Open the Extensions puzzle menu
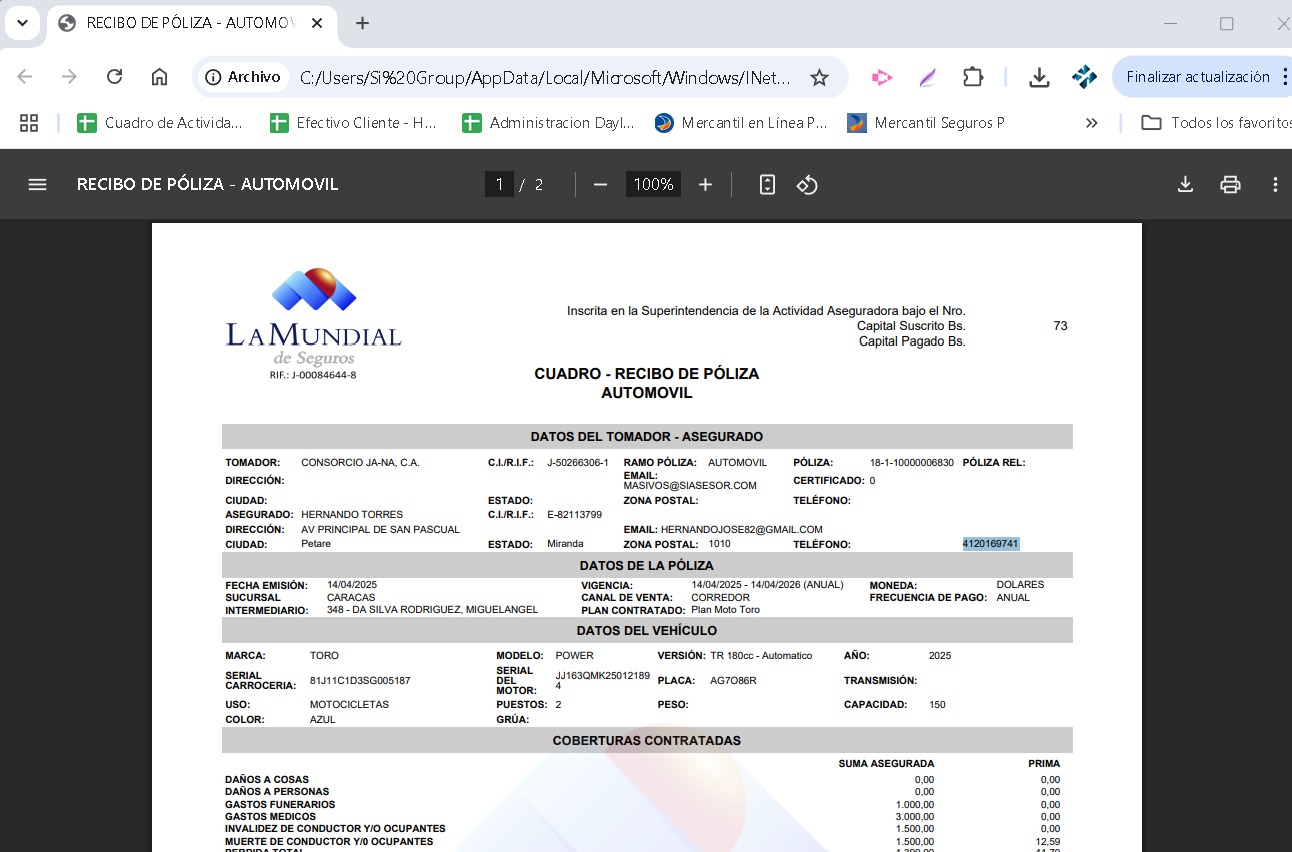1292x852 pixels. point(972,77)
